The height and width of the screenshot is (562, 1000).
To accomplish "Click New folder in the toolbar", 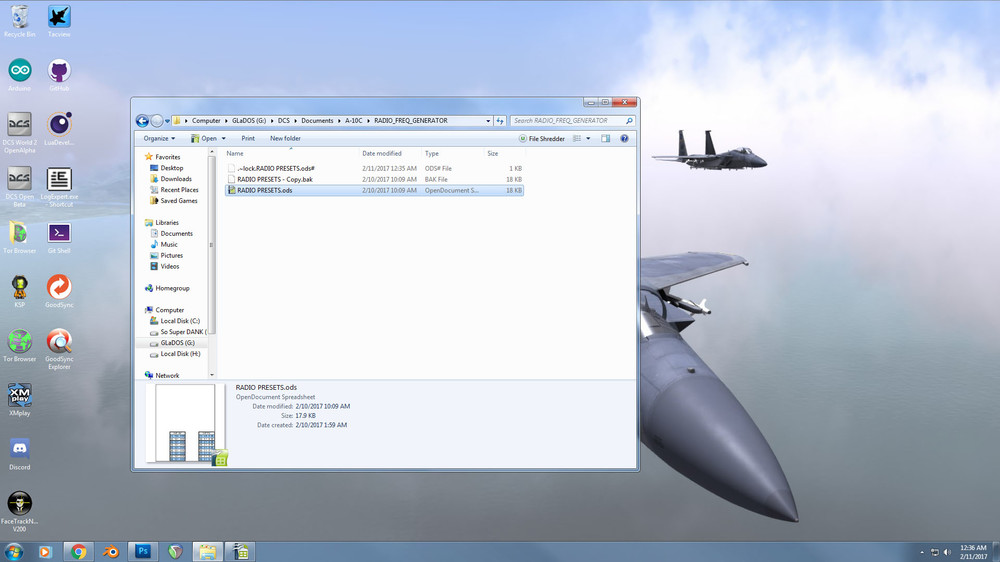I will pyautogui.click(x=285, y=138).
